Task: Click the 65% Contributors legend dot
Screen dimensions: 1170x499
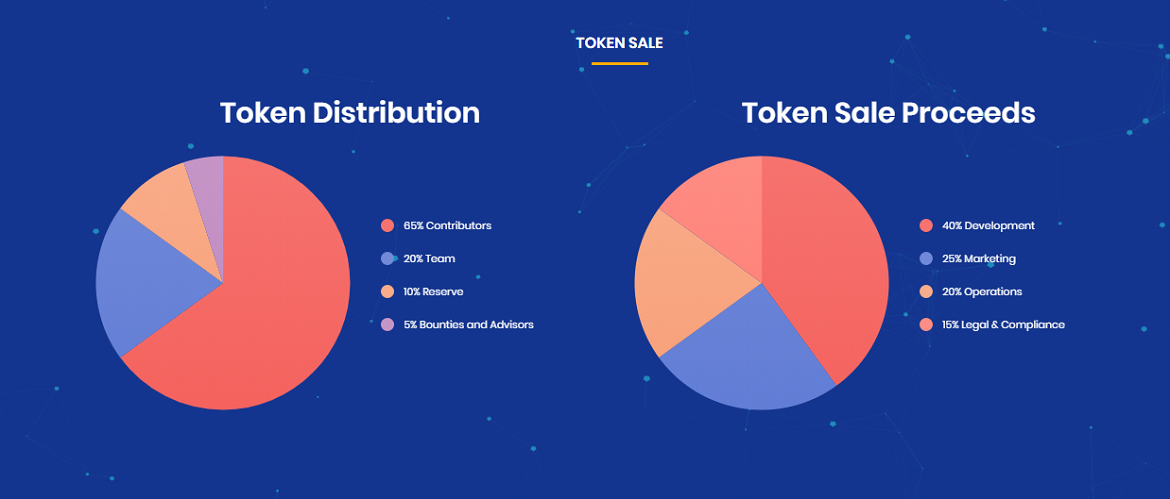Action: (387, 225)
